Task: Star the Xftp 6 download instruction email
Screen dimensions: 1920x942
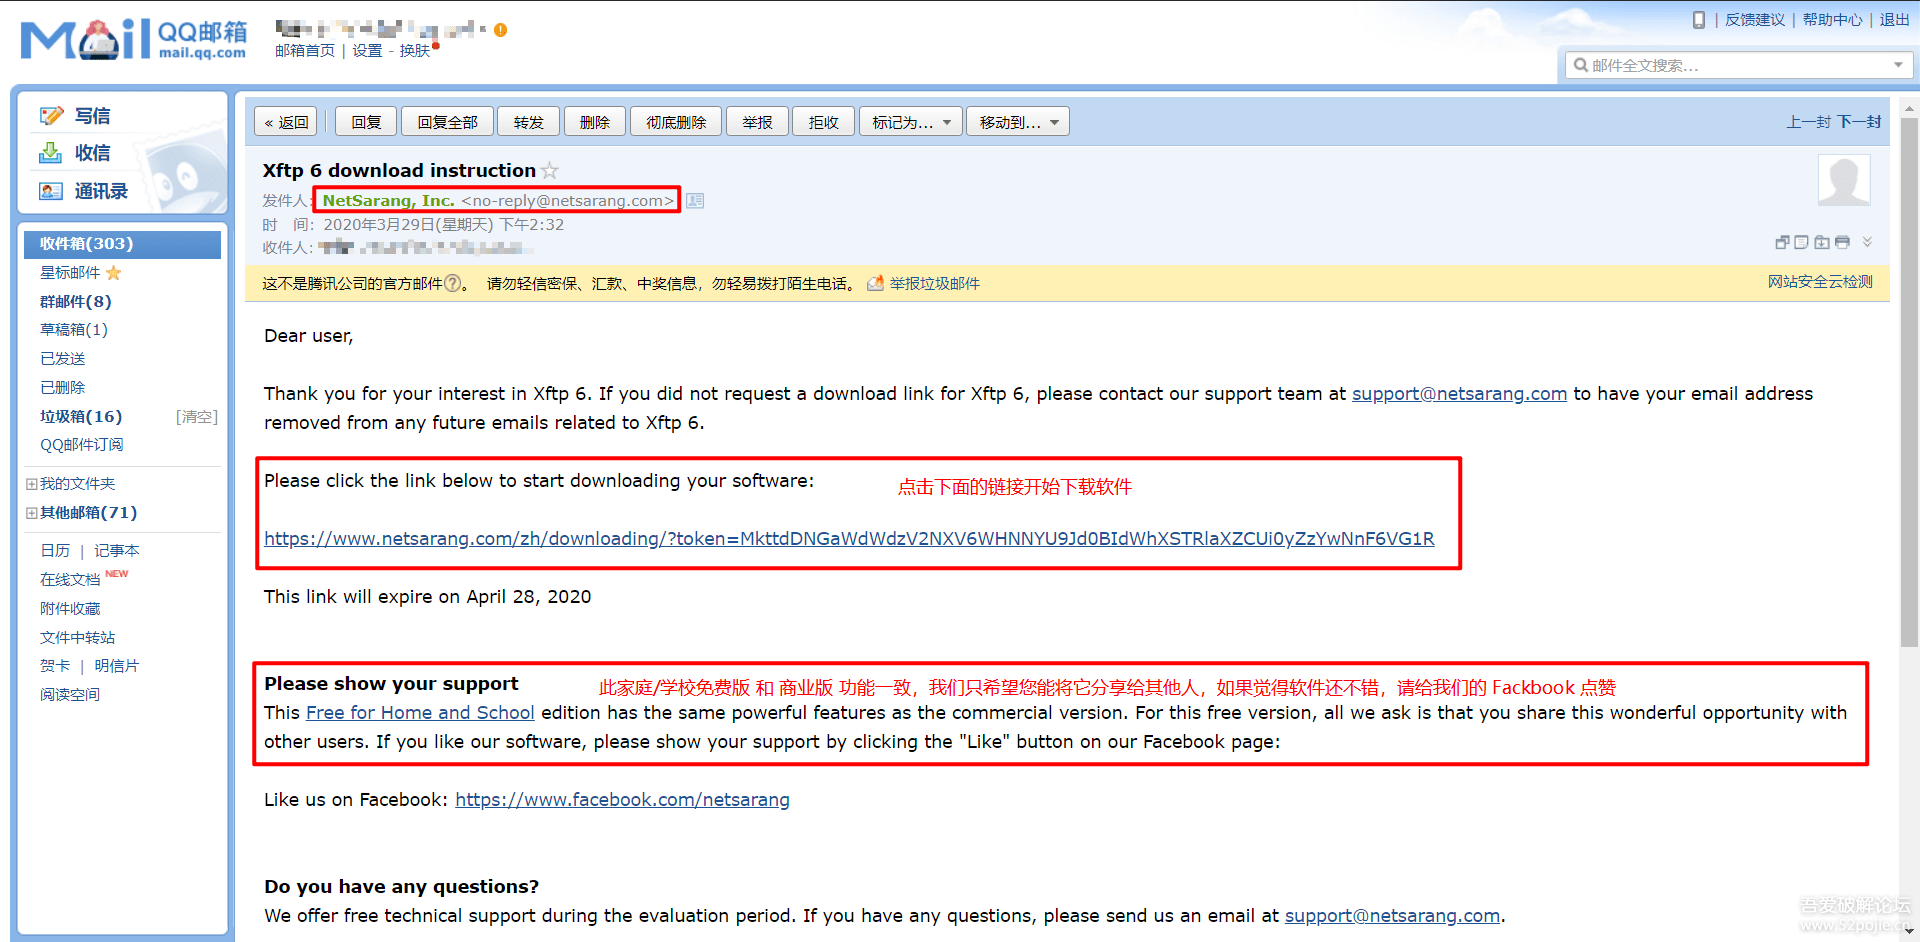Action: [550, 171]
